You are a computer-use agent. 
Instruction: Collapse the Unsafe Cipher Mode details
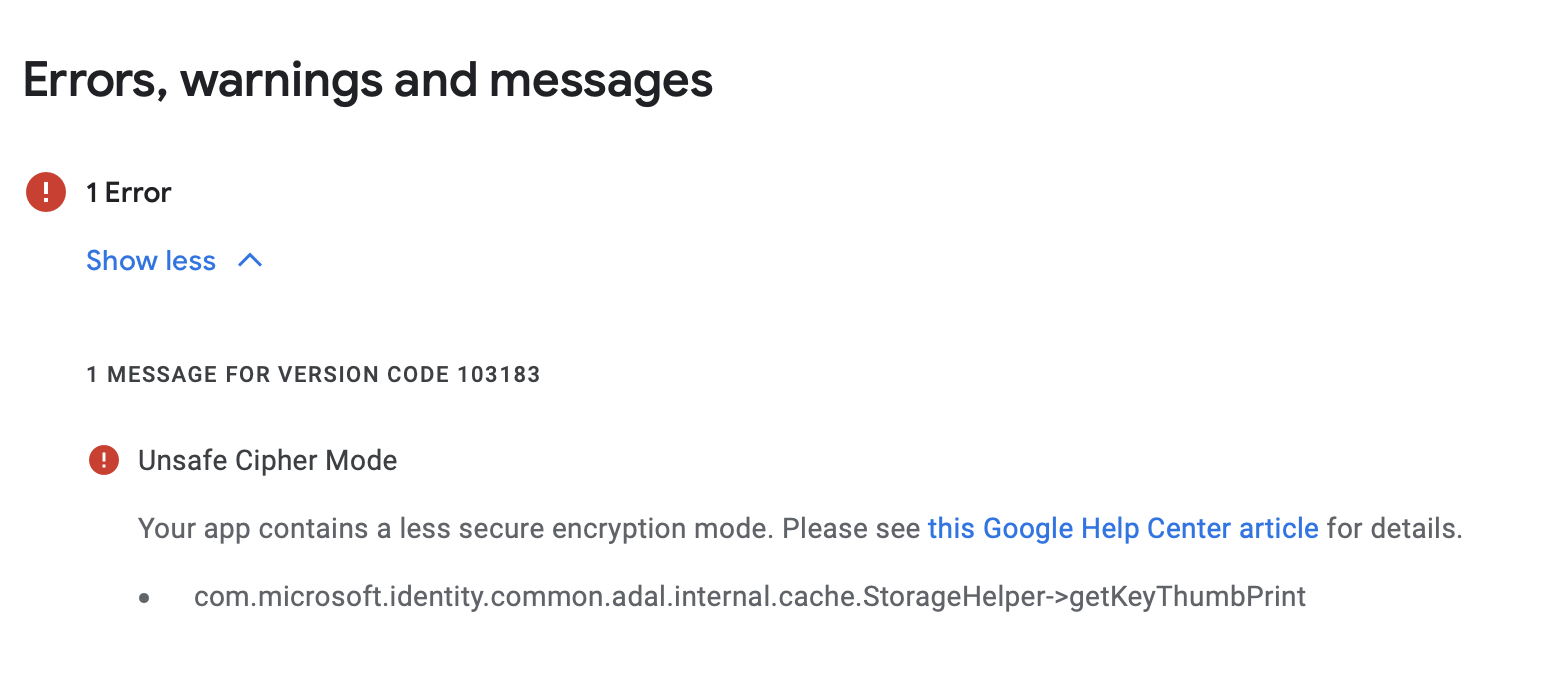151,260
